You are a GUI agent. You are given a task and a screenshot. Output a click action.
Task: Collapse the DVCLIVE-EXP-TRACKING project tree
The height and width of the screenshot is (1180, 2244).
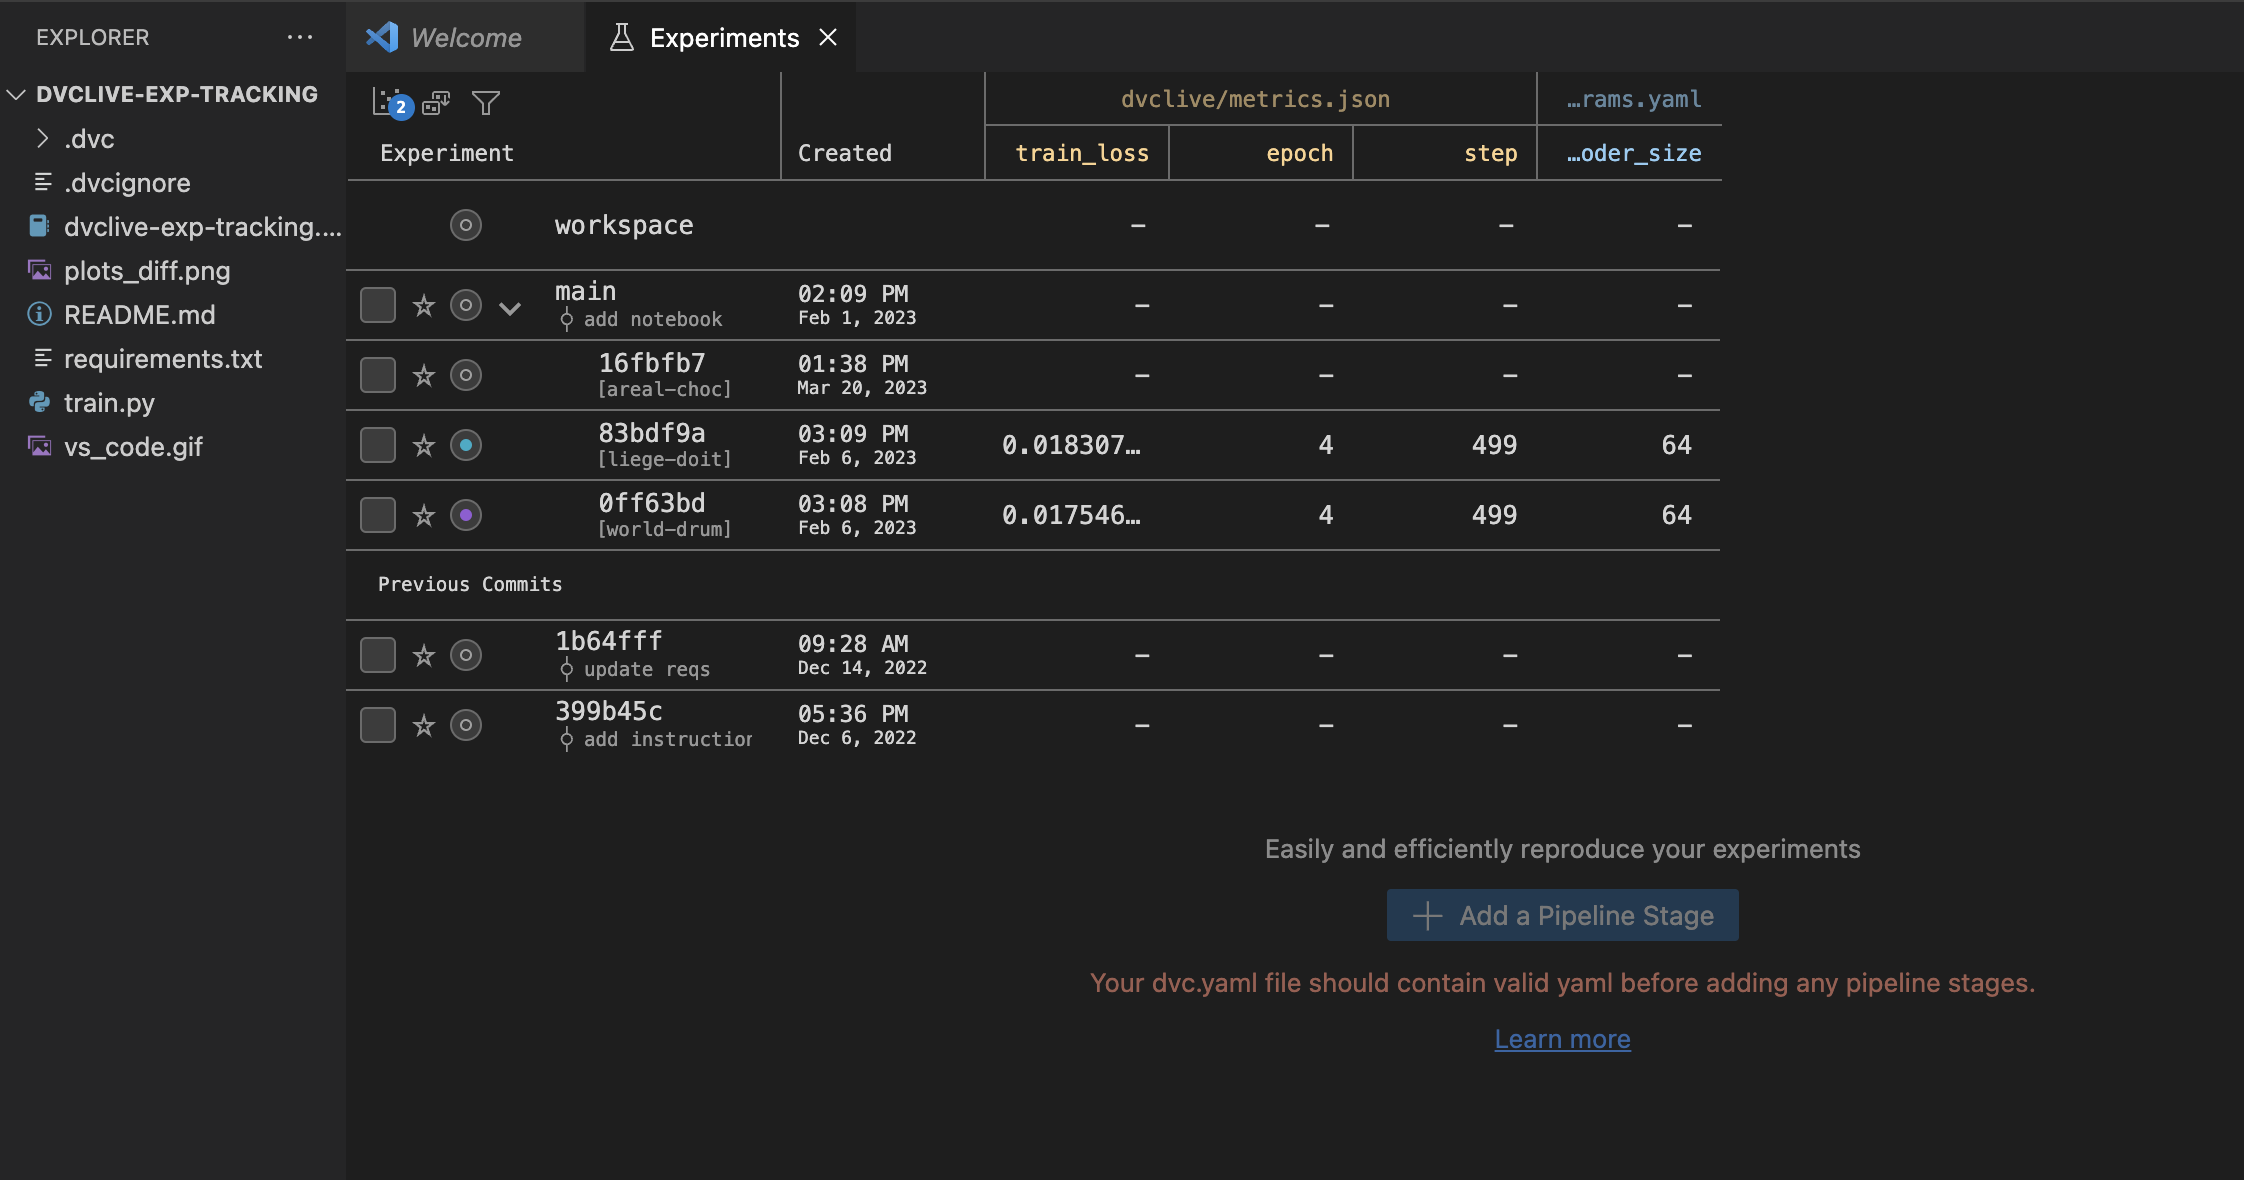15,94
